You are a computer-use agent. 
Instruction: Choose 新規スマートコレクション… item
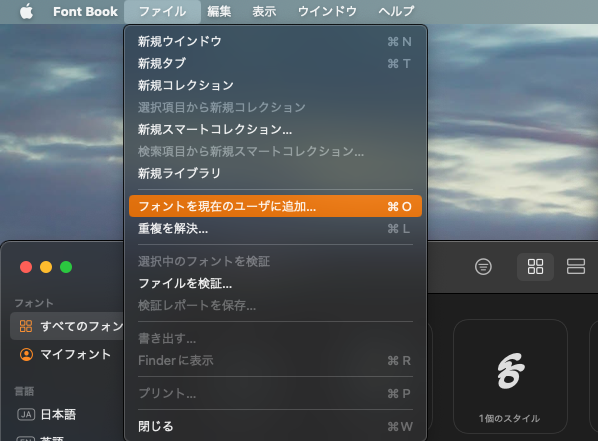pyautogui.click(x=275, y=130)
